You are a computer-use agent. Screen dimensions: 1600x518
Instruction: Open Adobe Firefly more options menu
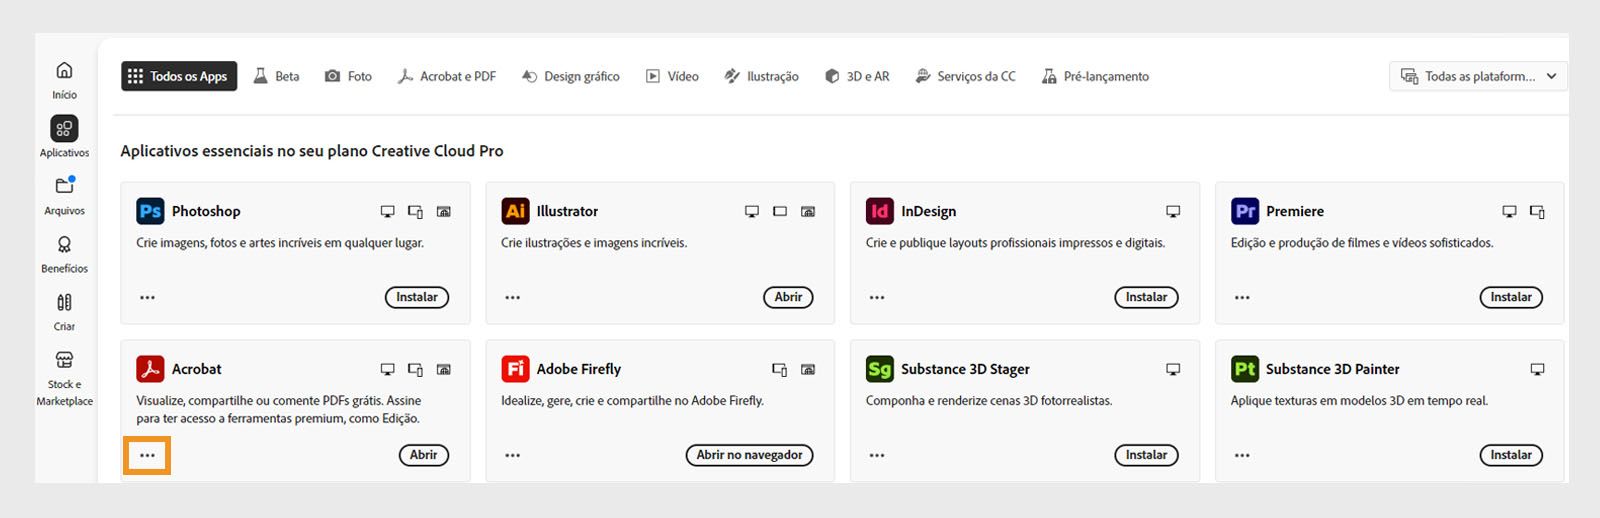(513, 456)
